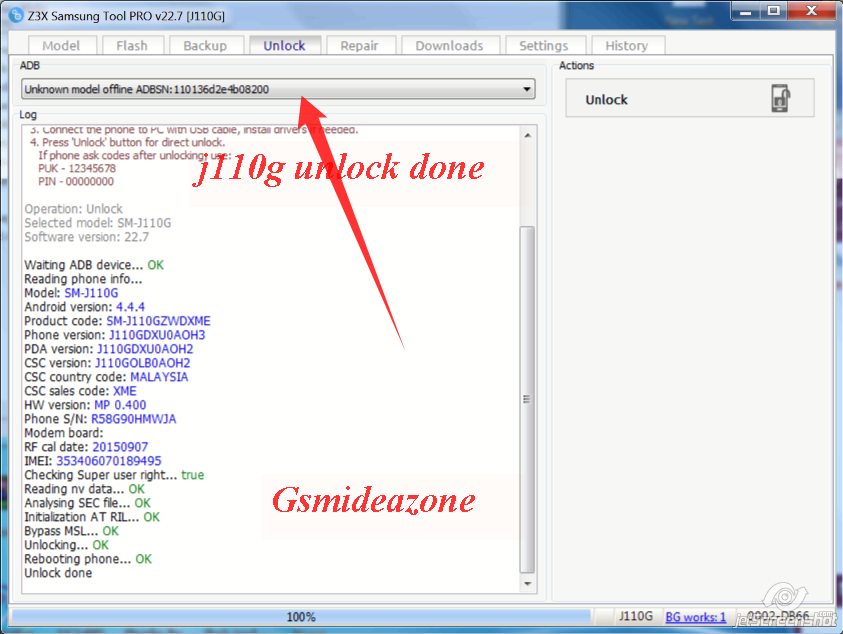
Task: Click 'Checking Super user right... true' line
Action: (114, 475)
